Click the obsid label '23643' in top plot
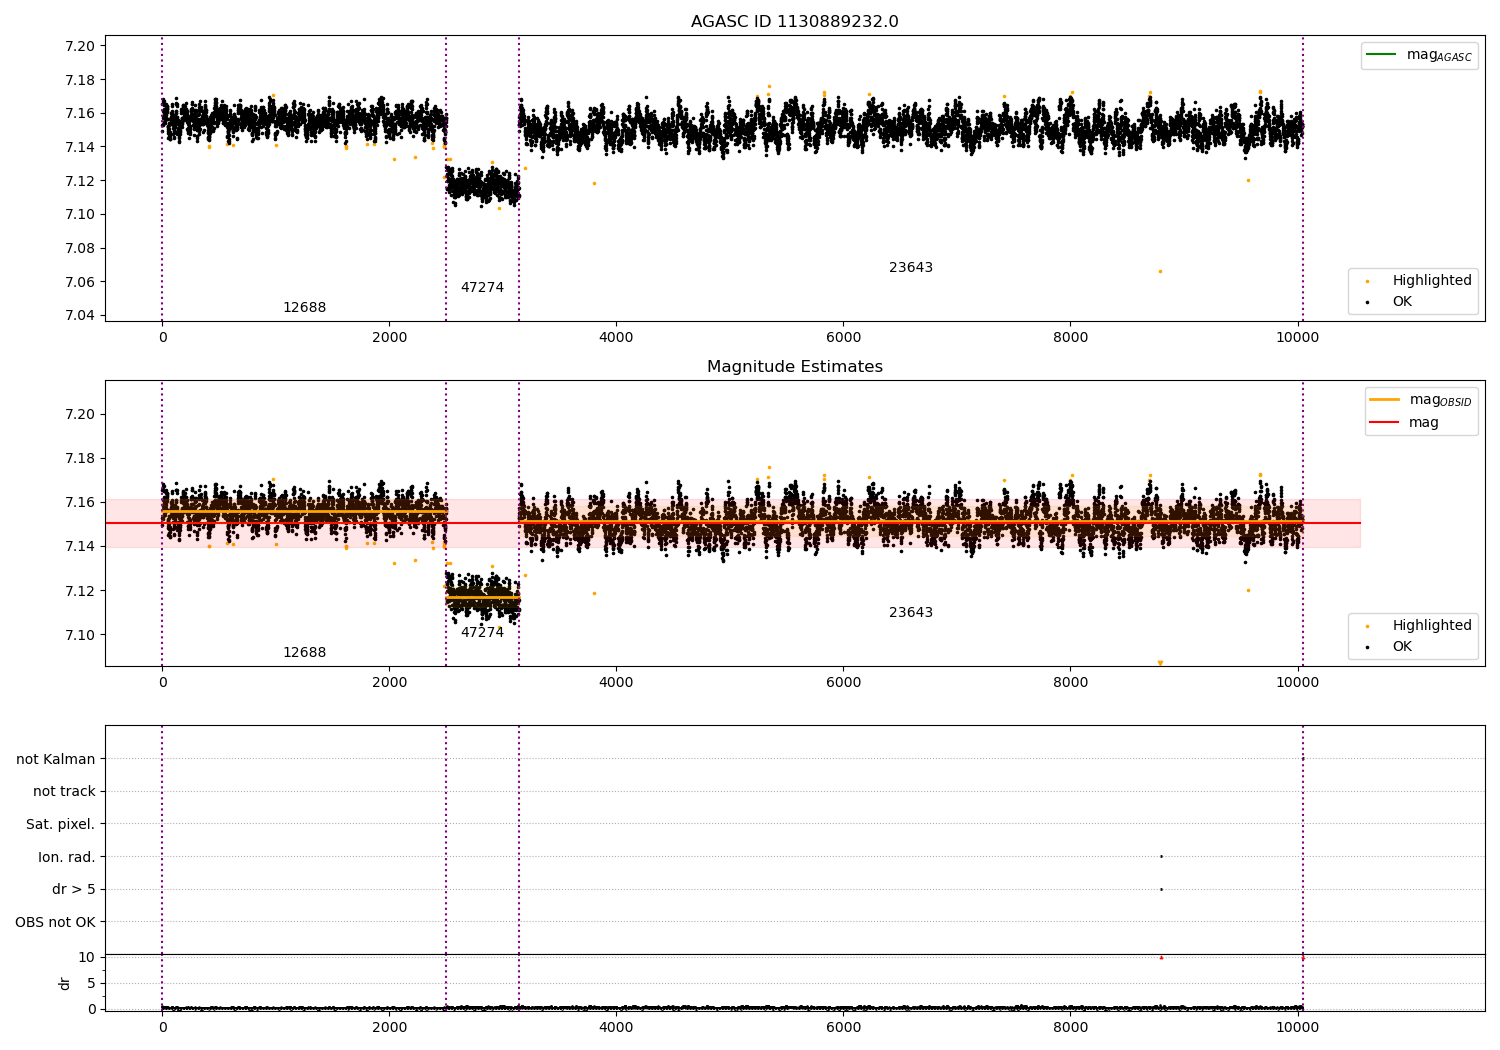1500x1050 pixels. 911,267
